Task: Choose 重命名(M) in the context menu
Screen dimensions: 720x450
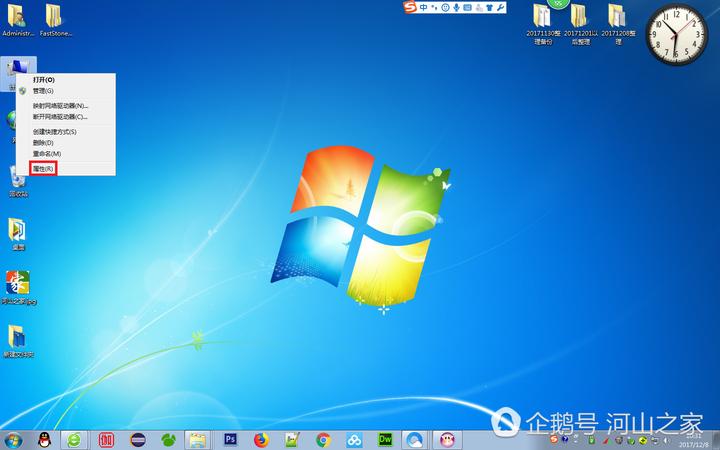Action: pos(66,154)
